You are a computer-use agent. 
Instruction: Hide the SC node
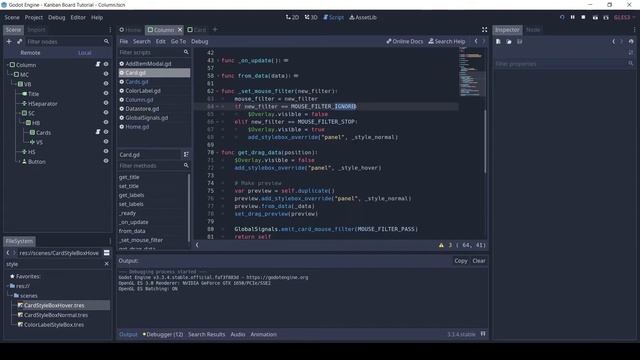click(106, 113)
